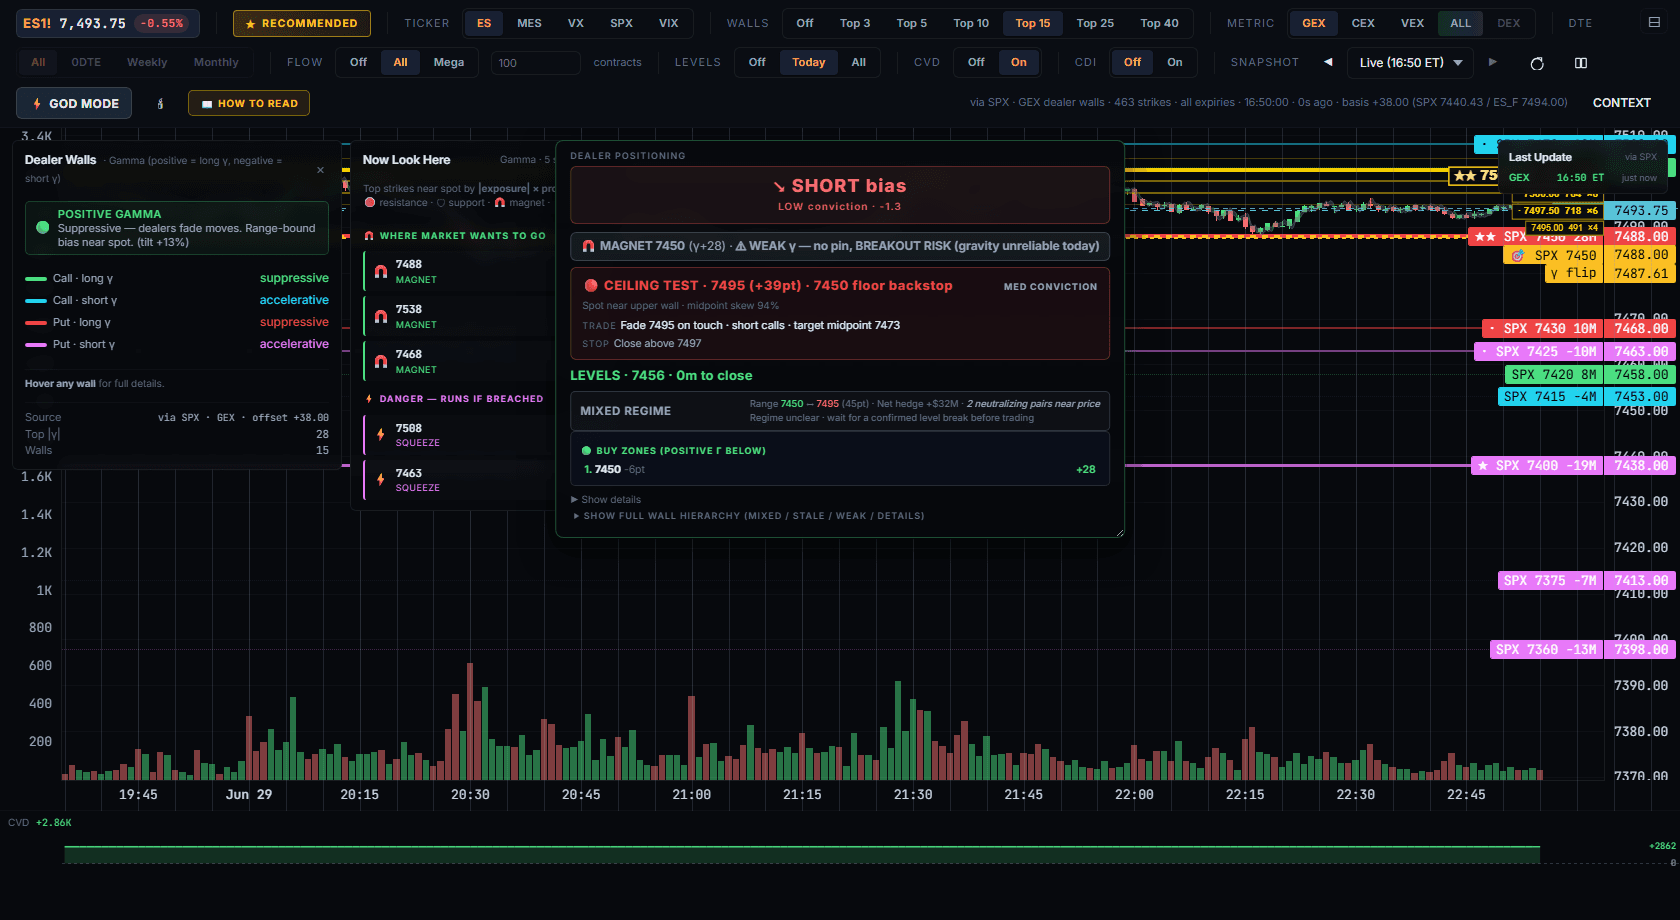The width and height of the screenshot is (1680, 920).
Task: Click the contracts threshold input field
Action: (535, 63)
